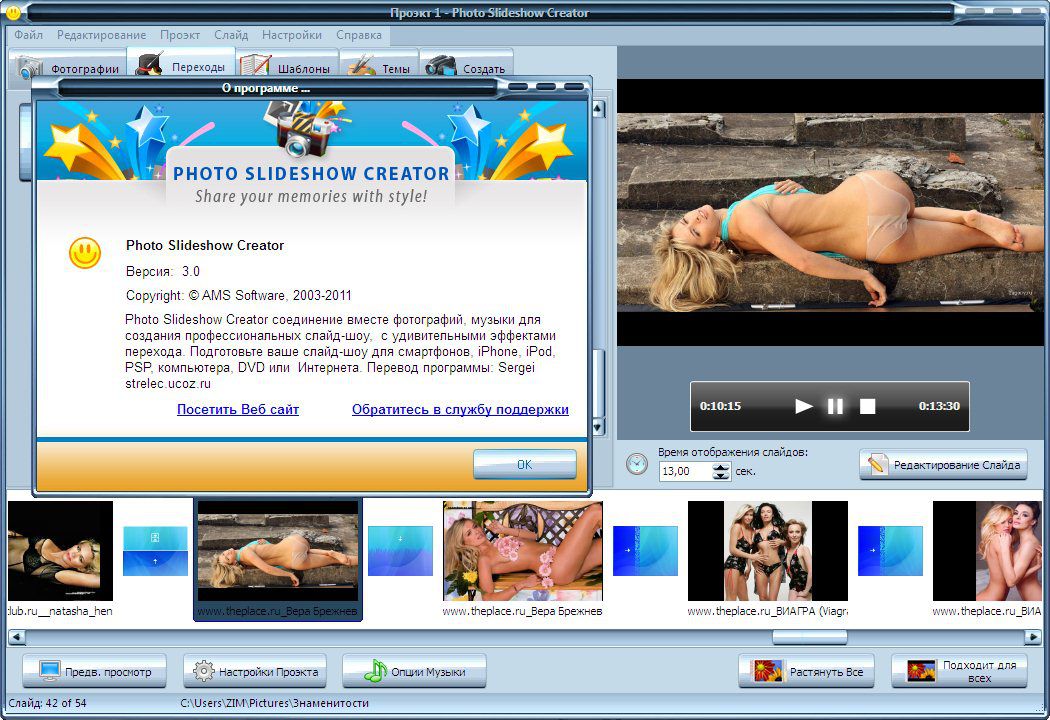Viewport: 1050px width, 720px height.
Task: Click the Подходит для всех button
Action: 959,671
